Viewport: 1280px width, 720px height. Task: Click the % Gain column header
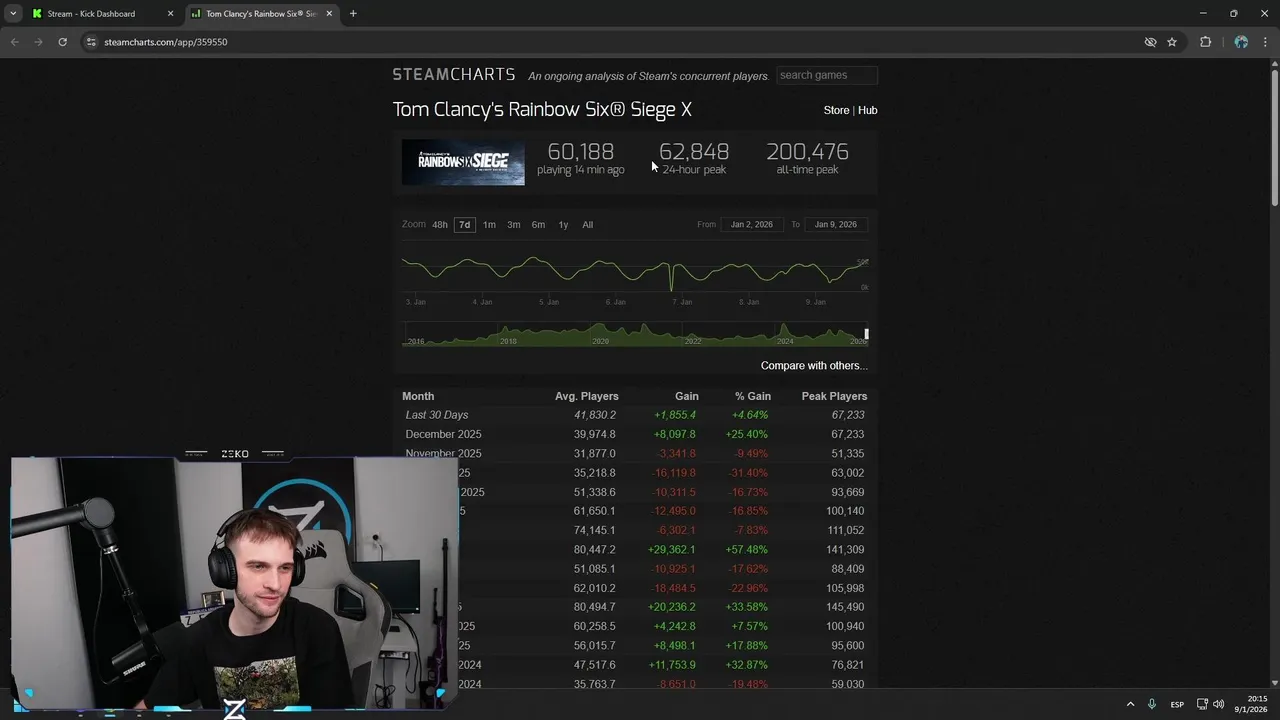click(x=753, y=397)
